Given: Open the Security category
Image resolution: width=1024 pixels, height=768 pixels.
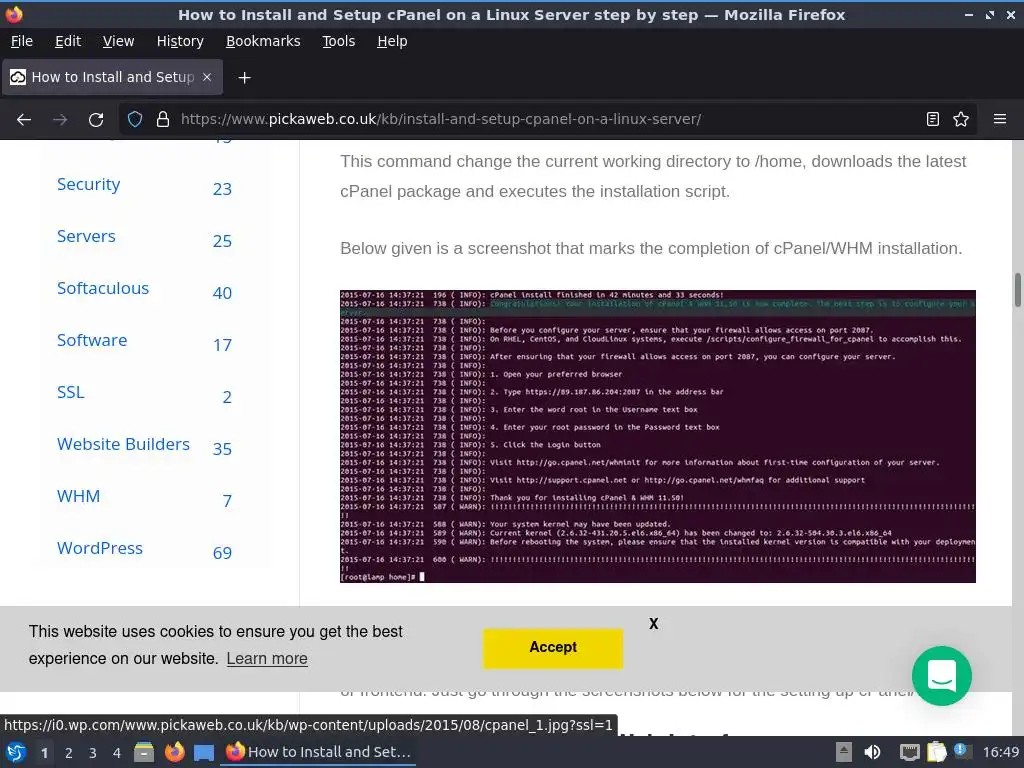Looking at the screenshot, I should (88, 184).
